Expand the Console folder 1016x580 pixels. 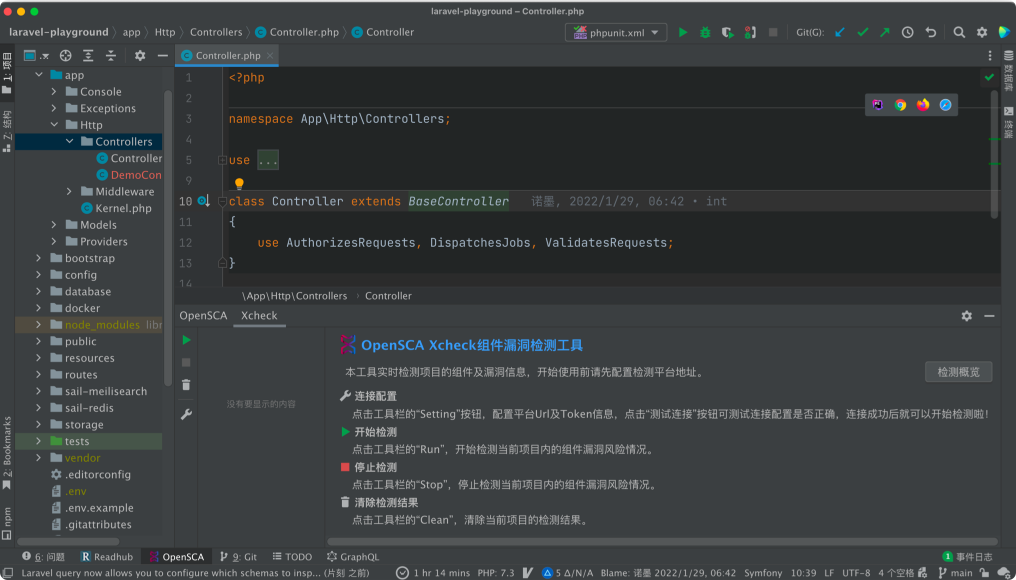(x=54, y=92)
